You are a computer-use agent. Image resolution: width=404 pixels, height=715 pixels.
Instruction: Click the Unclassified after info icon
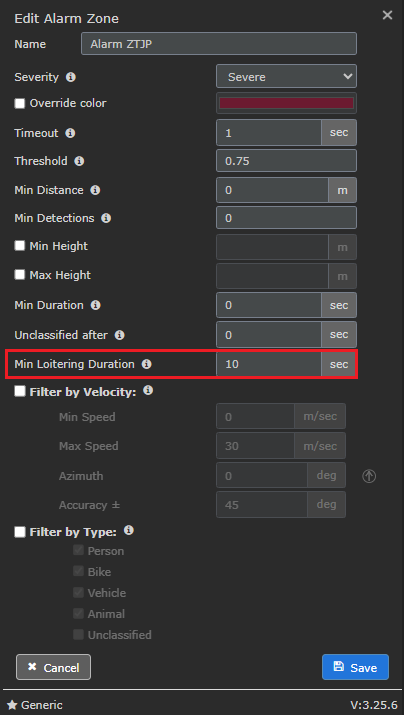point(119,335)
